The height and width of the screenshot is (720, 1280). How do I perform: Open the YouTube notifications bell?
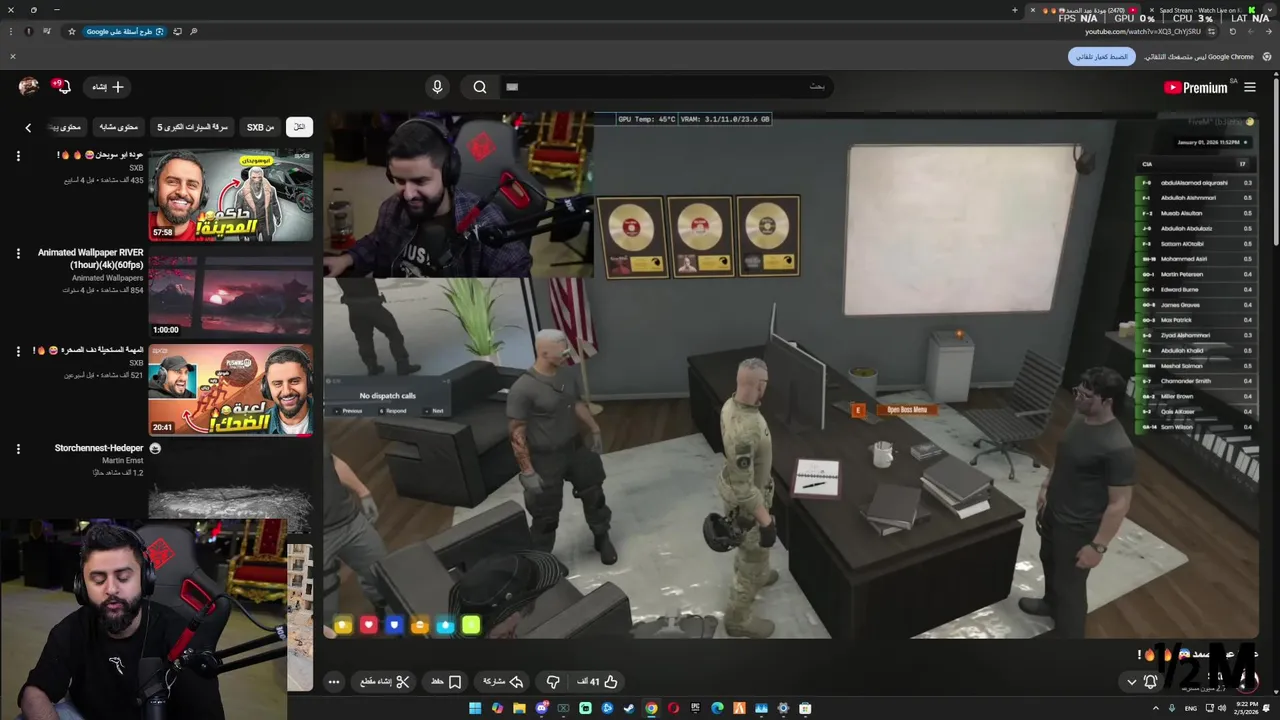(x=63, y=87)
